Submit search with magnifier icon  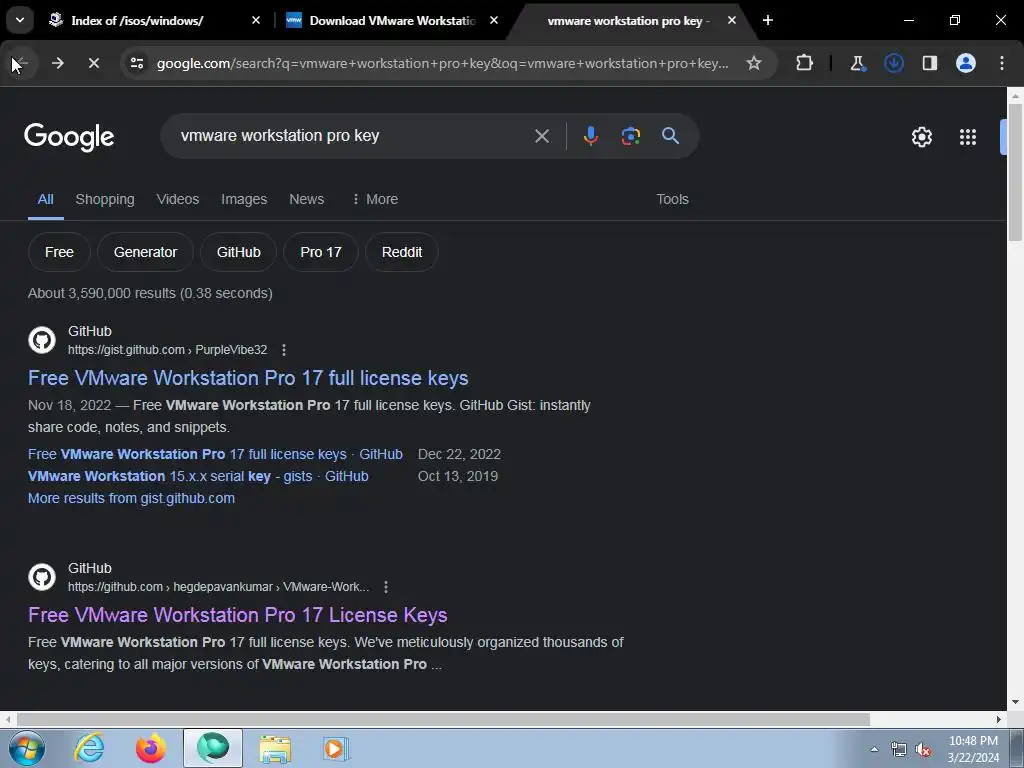[670, 136]
